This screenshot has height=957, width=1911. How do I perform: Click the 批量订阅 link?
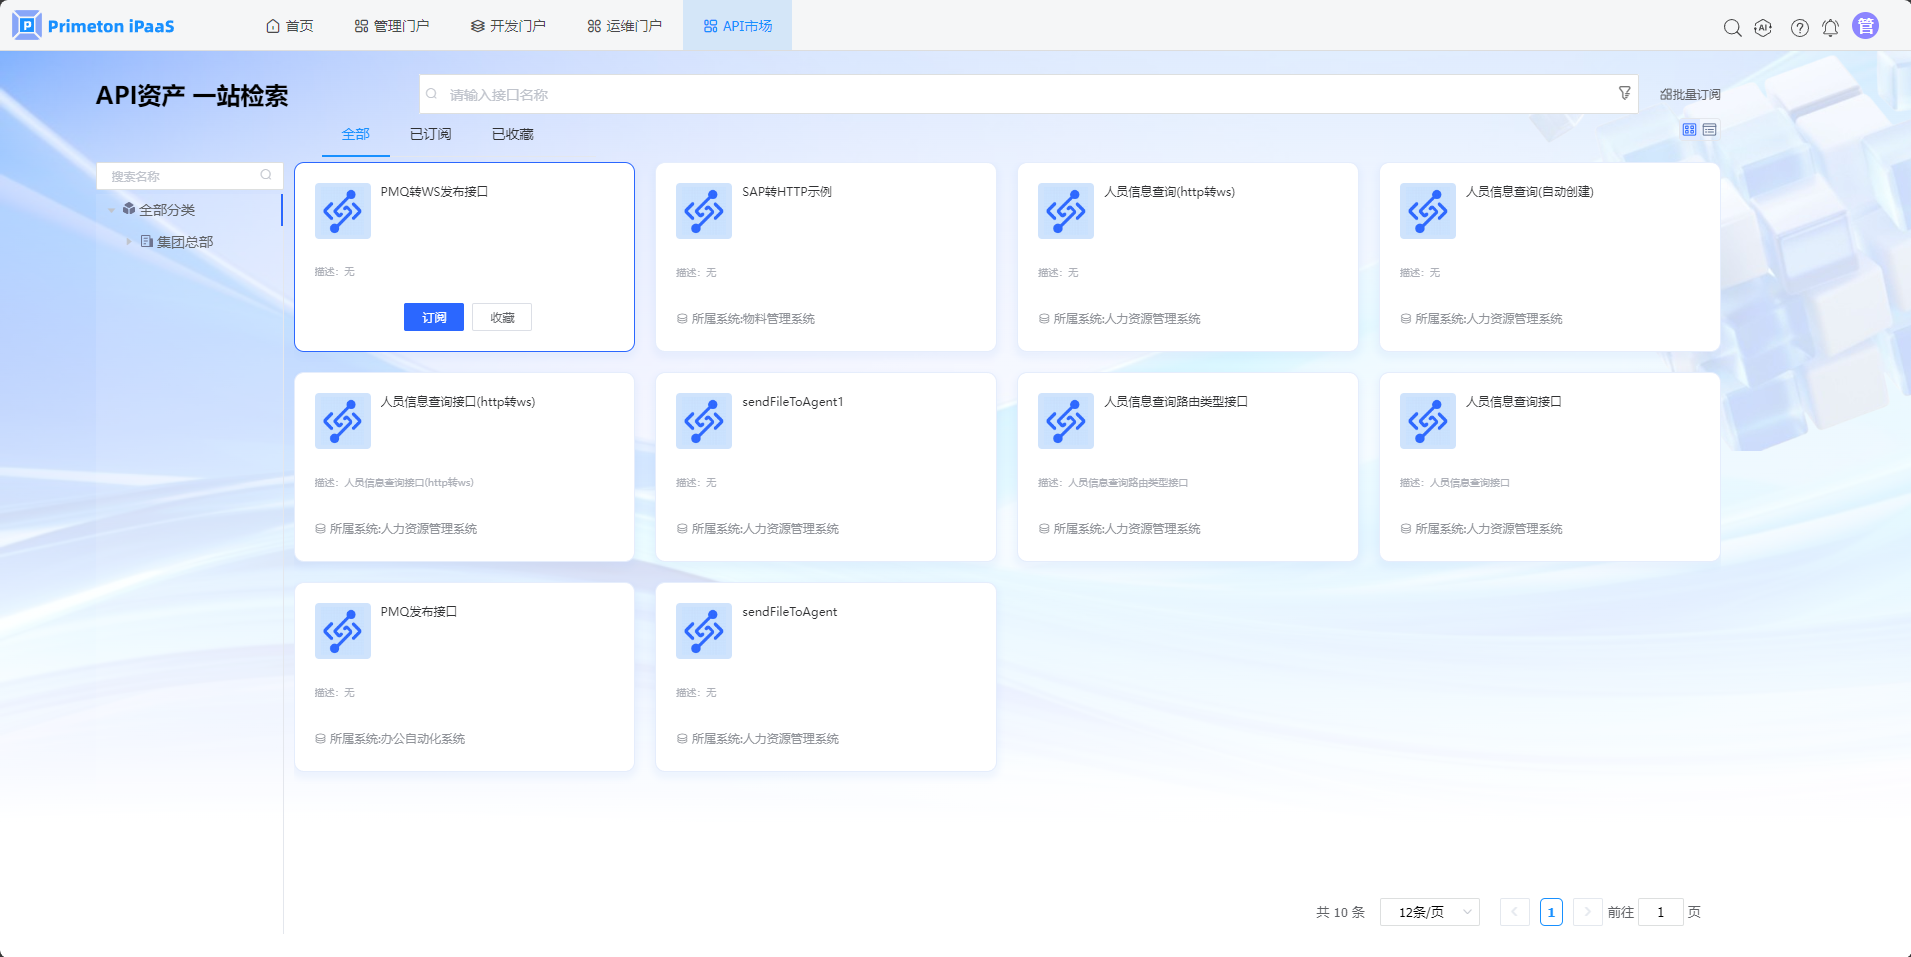click(1690, 95)
